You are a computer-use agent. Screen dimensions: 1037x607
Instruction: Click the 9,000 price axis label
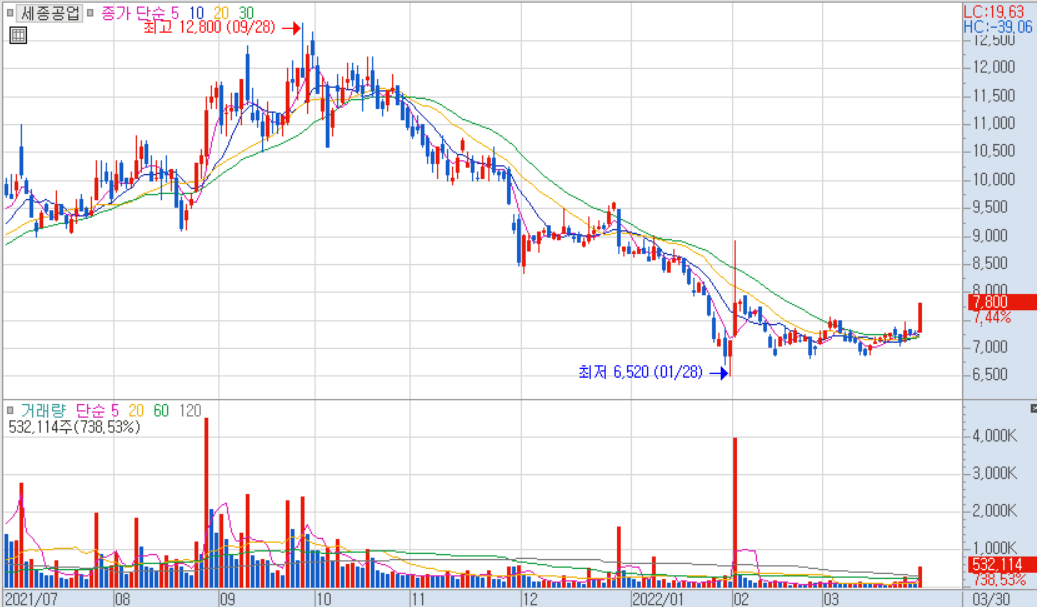[990, 235]
